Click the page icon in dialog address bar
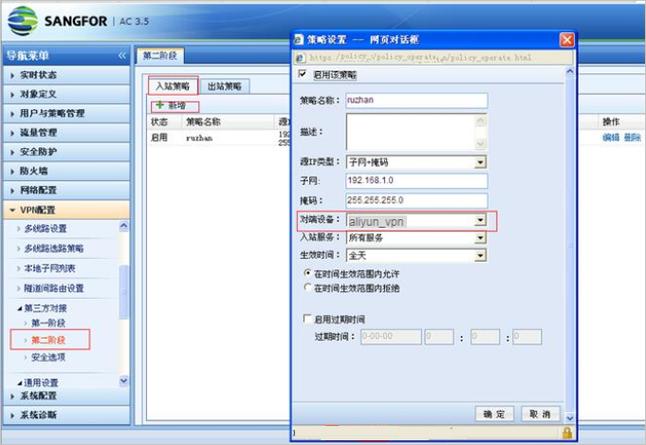This screenshot has width=646, height=445. click(x=300, y=58)
